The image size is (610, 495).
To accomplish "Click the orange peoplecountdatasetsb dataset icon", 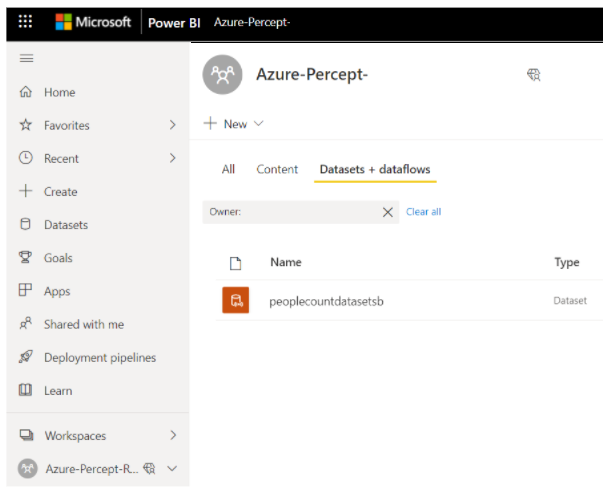I will coord(235,300).
